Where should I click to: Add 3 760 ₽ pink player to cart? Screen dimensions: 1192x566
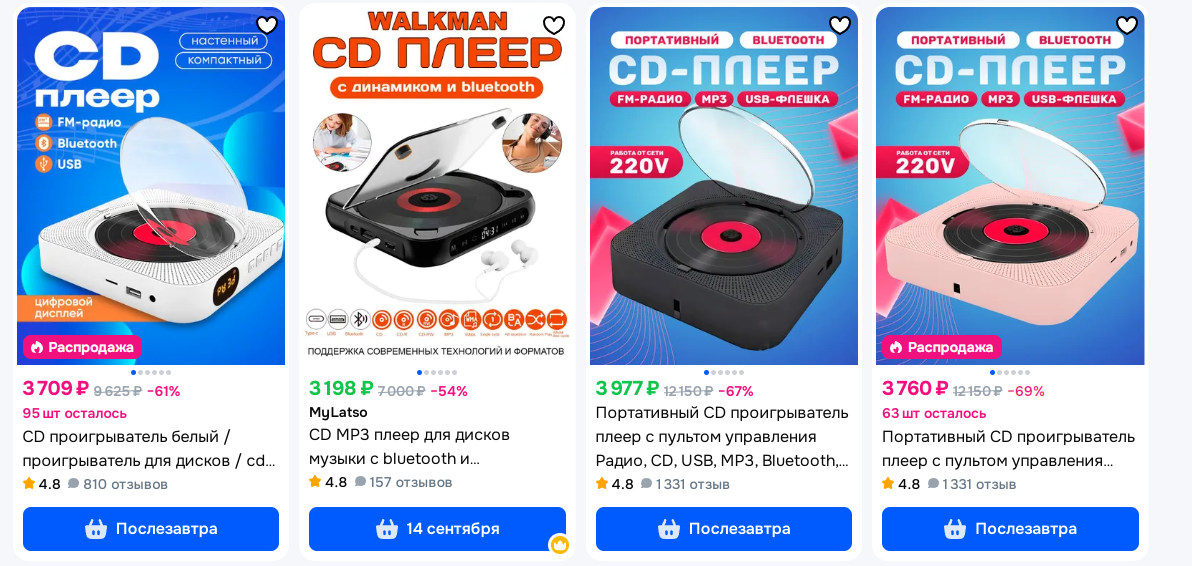tap(1010, 529)
